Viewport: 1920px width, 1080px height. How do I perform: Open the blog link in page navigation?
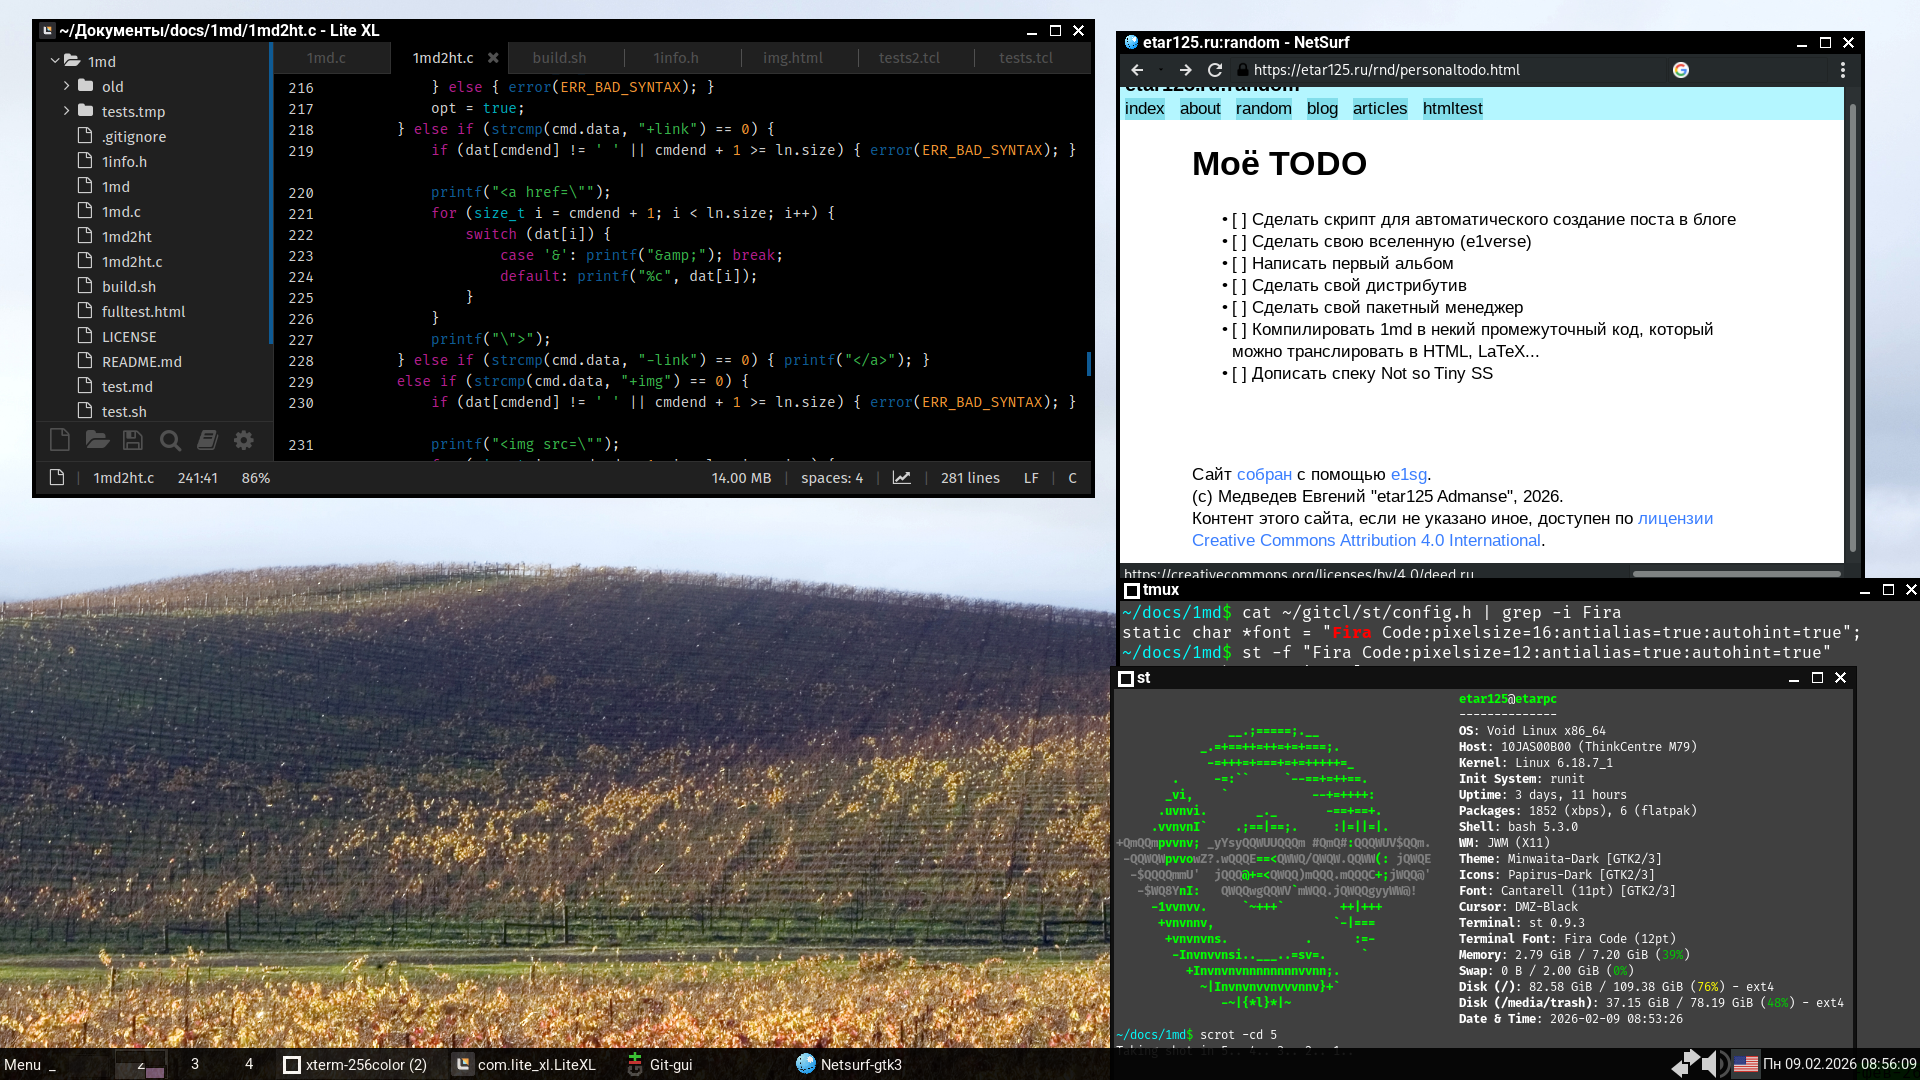click(1321, 108)
